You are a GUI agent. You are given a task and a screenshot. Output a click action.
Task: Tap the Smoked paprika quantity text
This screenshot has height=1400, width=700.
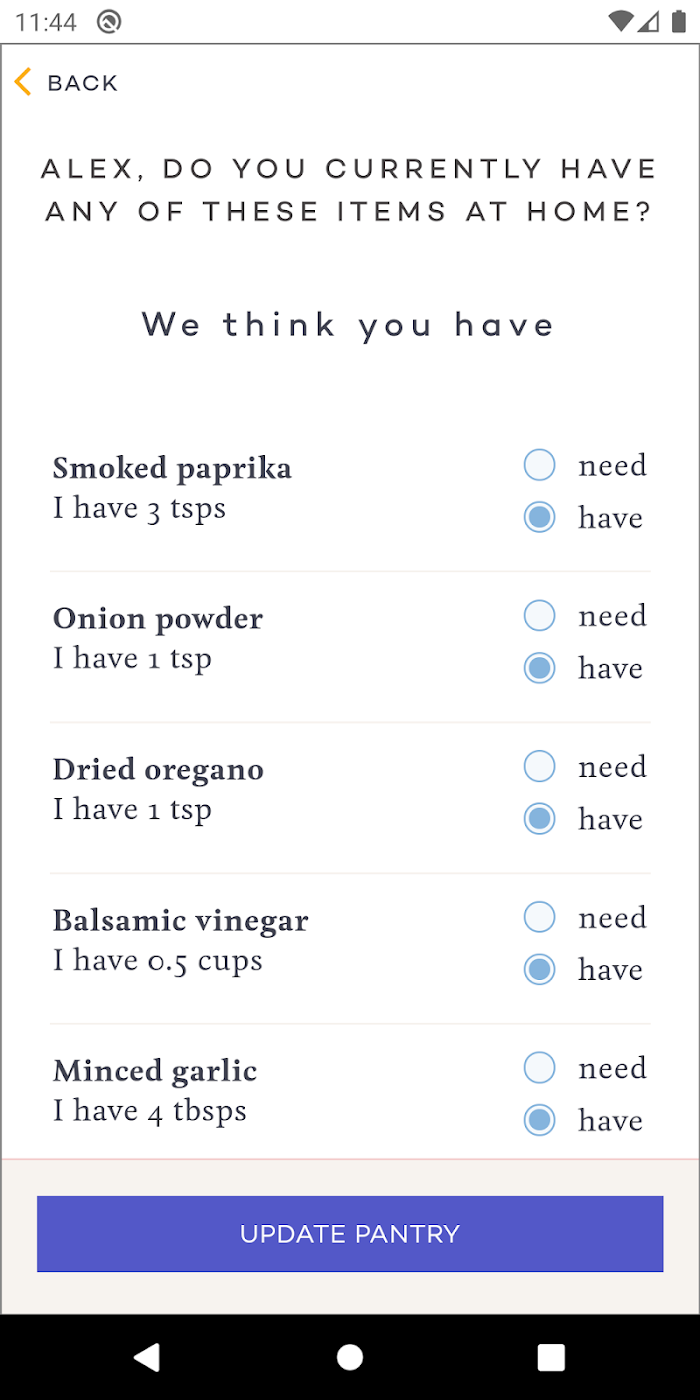(139, 509)
